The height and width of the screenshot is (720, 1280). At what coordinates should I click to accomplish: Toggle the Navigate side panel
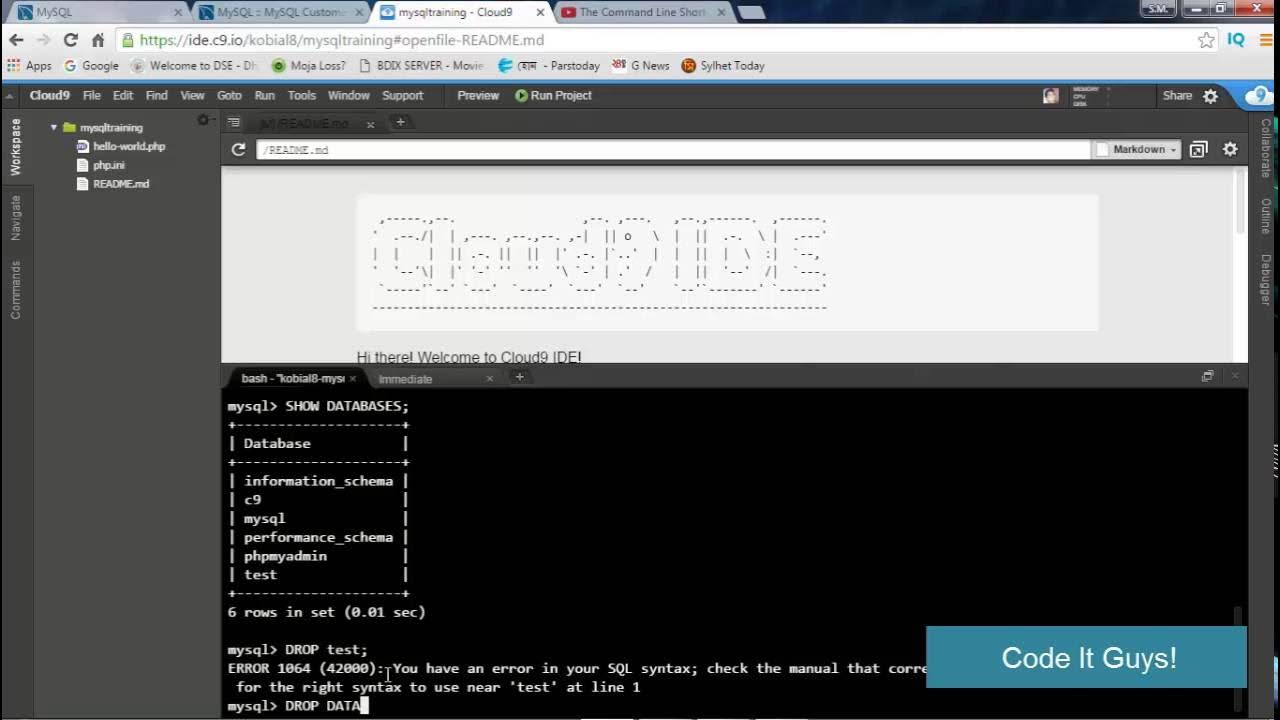pos(15,217)
